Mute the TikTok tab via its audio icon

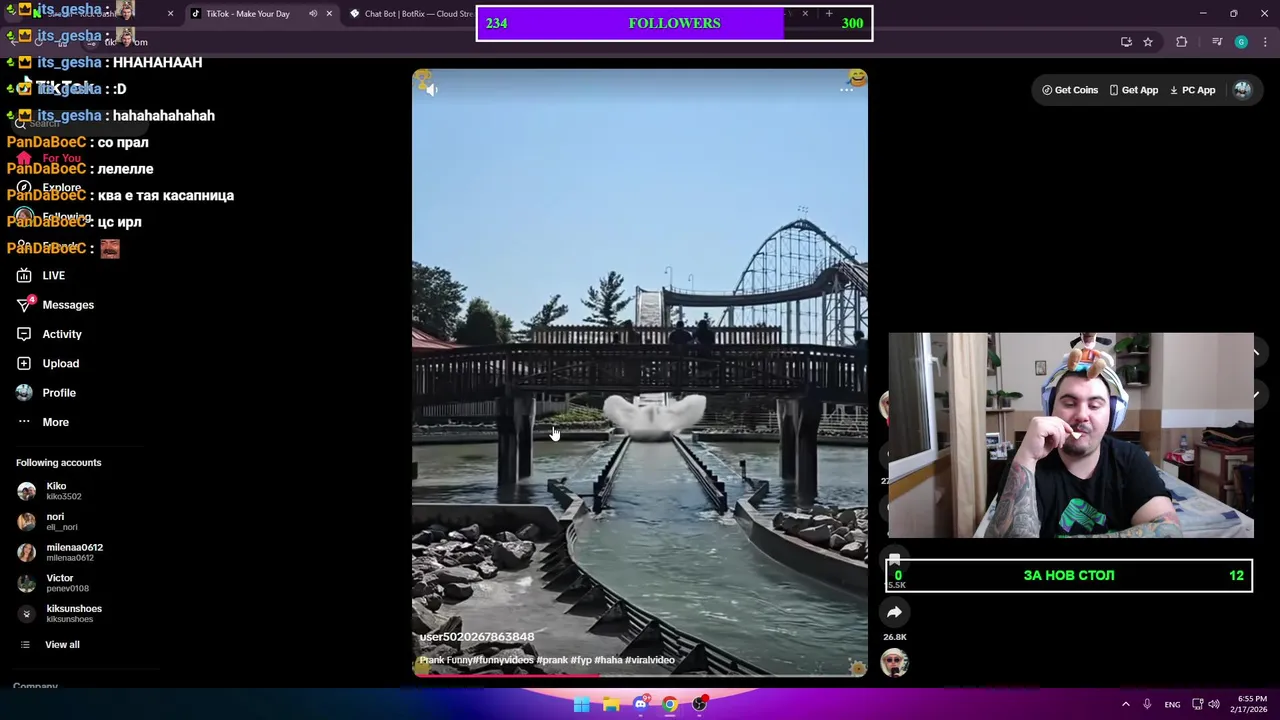(313, 14)
